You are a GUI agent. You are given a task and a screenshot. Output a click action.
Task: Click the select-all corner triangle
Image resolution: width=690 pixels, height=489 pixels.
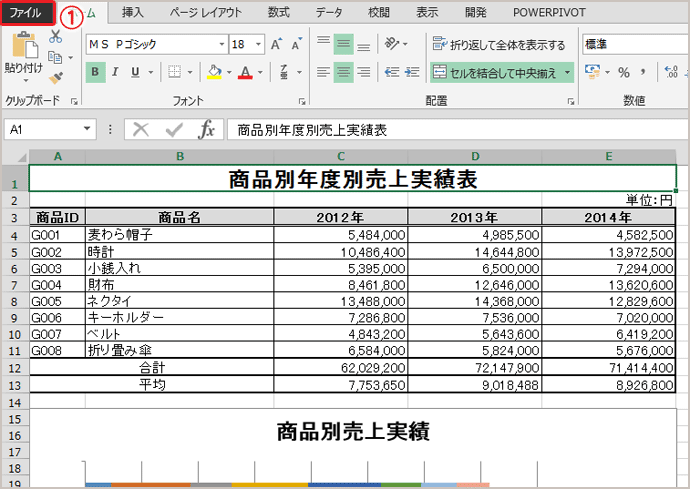[x=21, y=157]
